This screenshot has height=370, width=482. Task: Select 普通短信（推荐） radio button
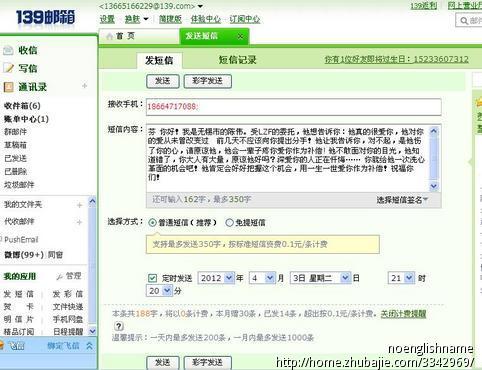[x=152, y=222]
